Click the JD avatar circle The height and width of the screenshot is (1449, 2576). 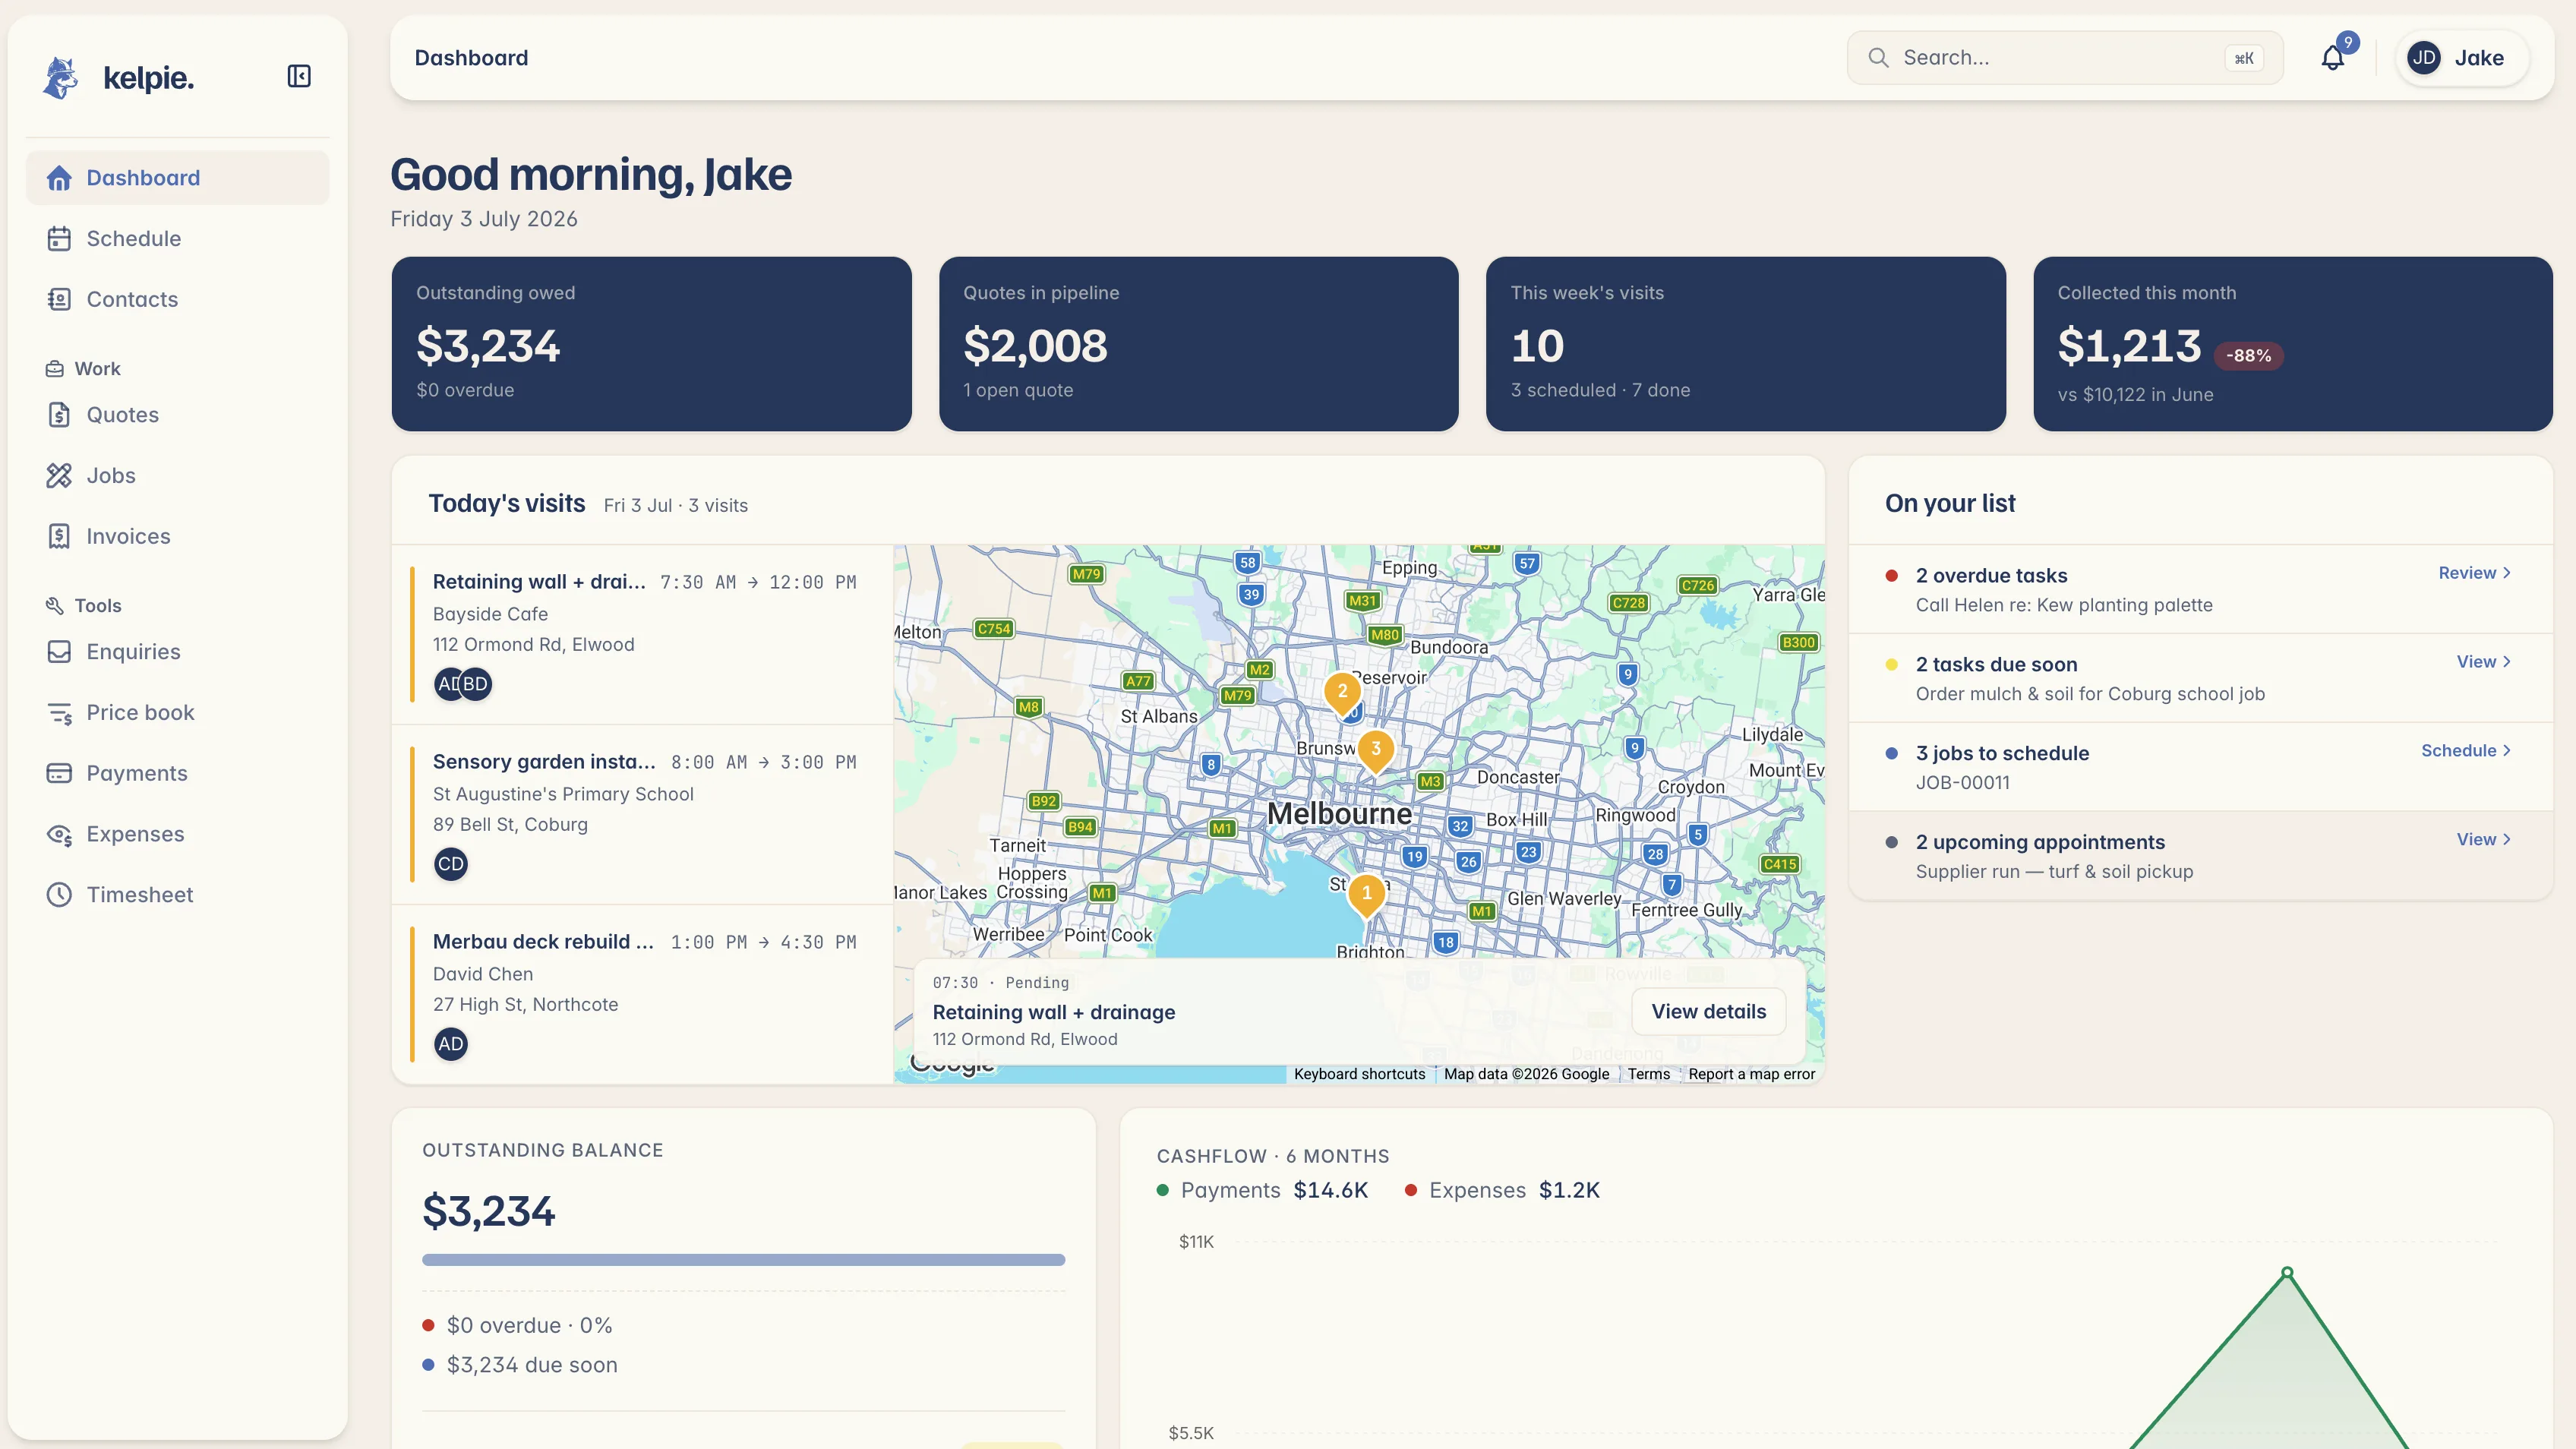click(2424, 58)
